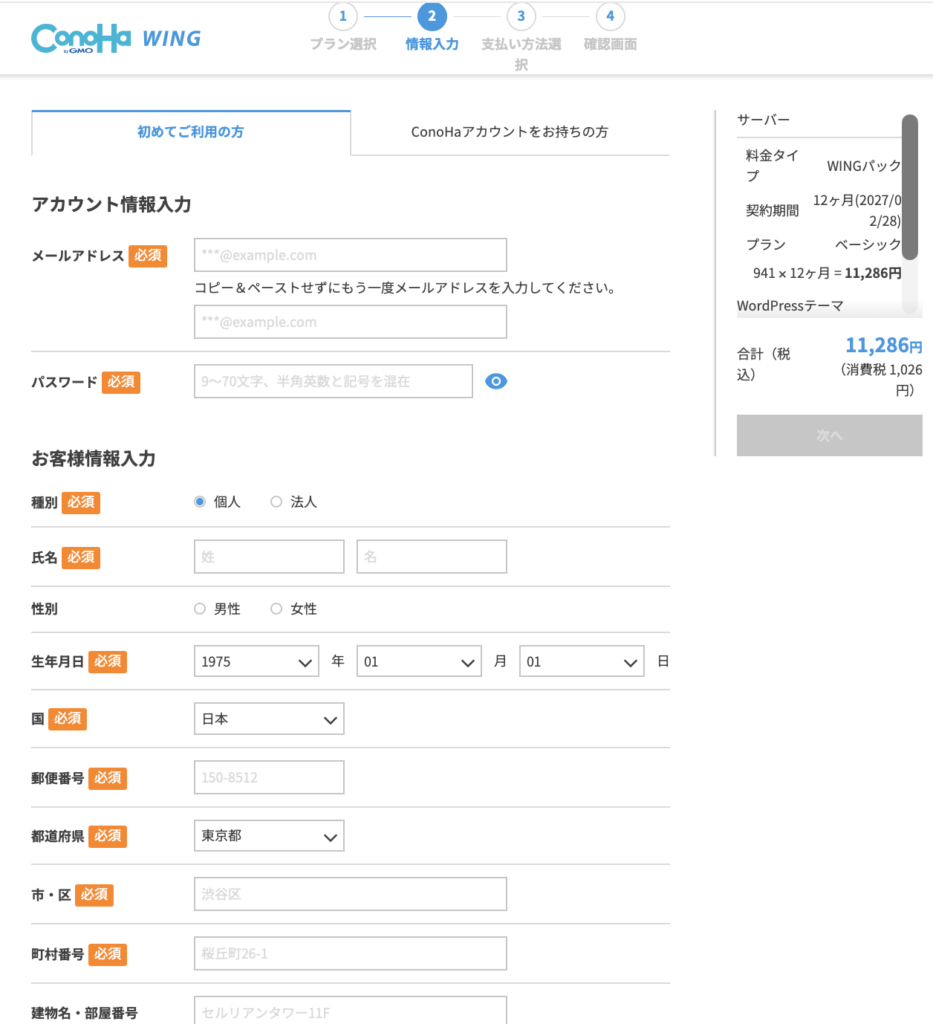This screenshot has height=1024, width=933.
Task: Switch to ConoHaアカウントをお持ちの方 tab
Action: 509,132
